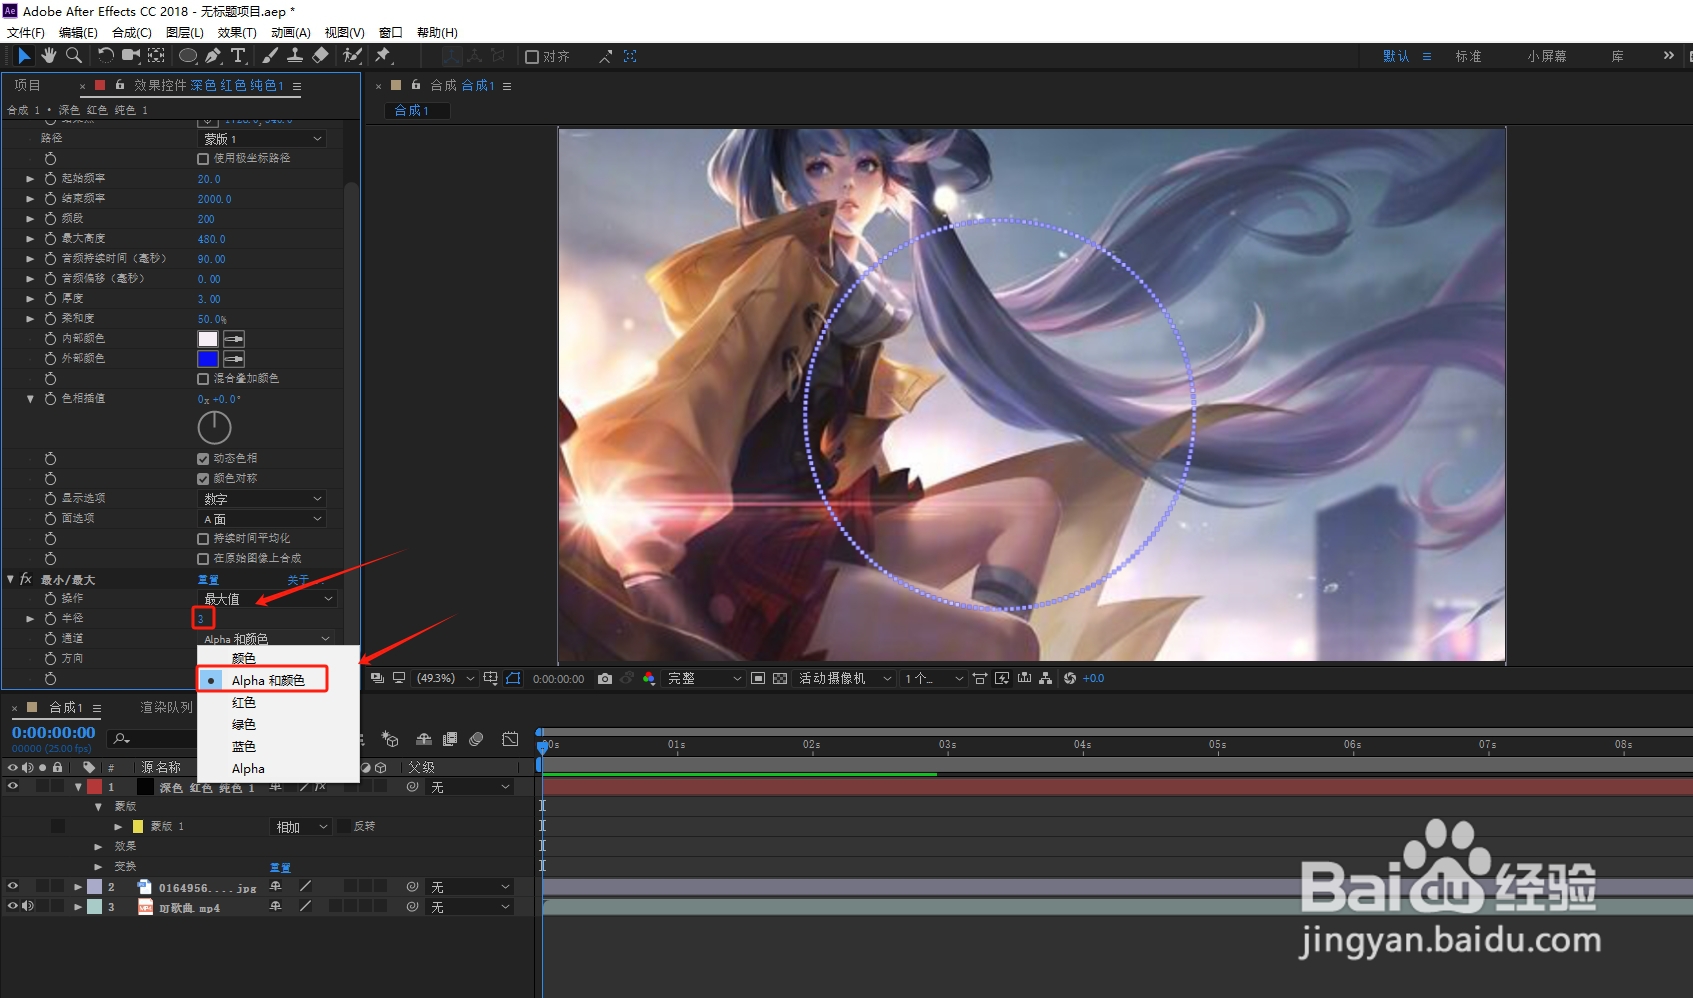Image resolution: width=1693 pixels, height=998 pixels.
Task: Select the Horizontal Type tool
Action: (238, 56)
